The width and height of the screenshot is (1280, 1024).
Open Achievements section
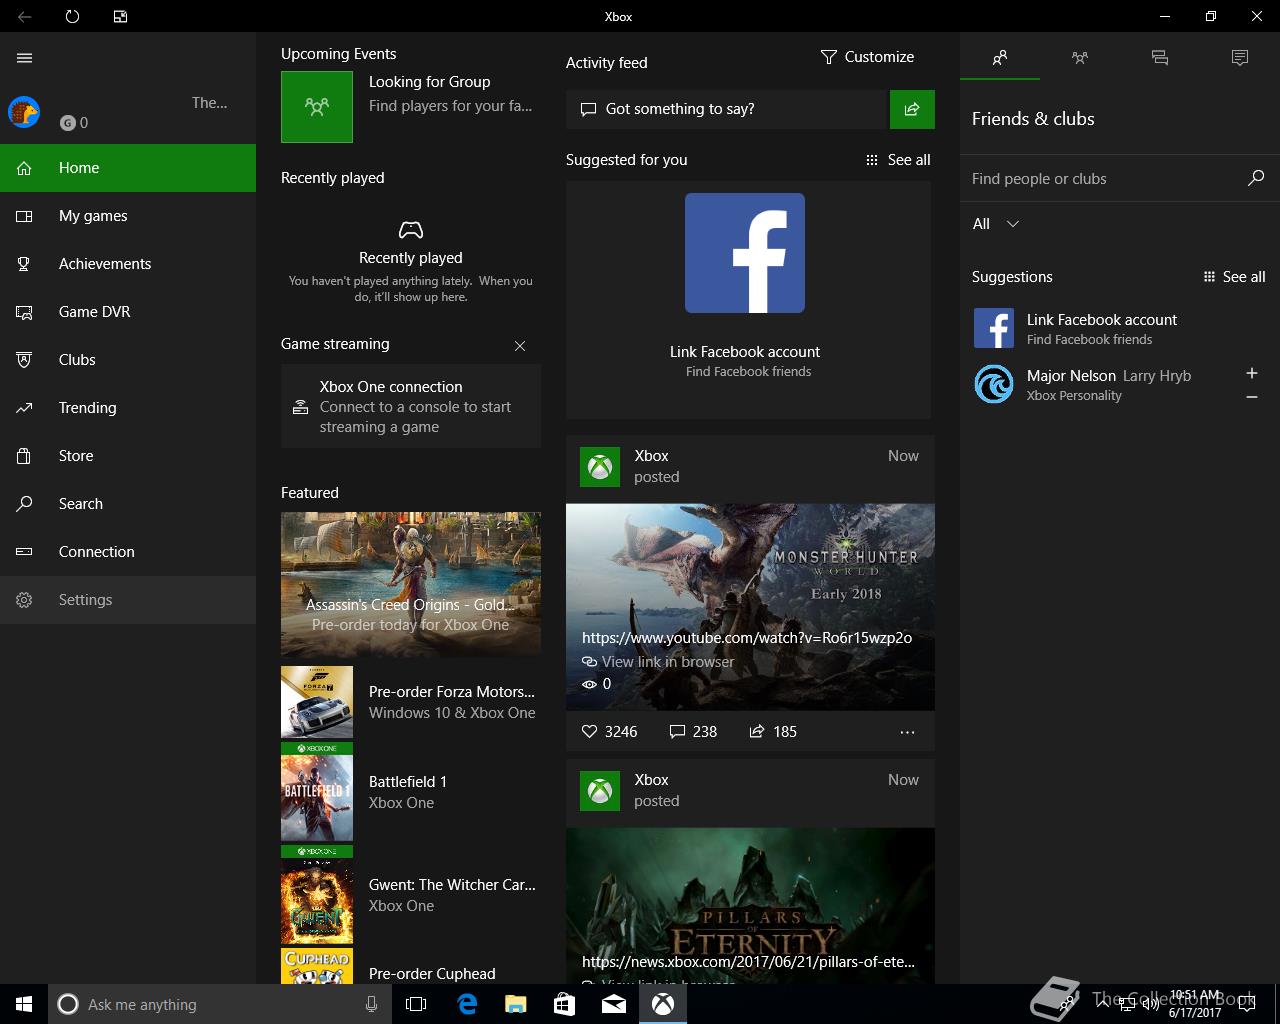click(128, 264)
